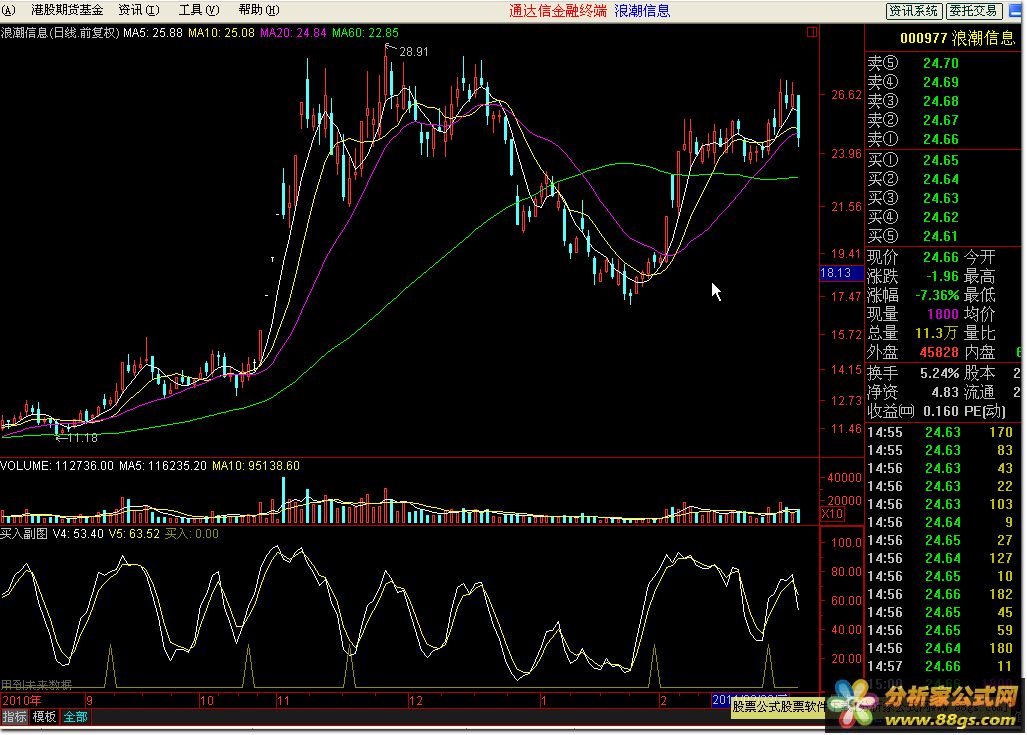Viewport: 1027px width, 735px height.
Task: Click the month 12 timeline marker
Action: click(x=416, y=700)
